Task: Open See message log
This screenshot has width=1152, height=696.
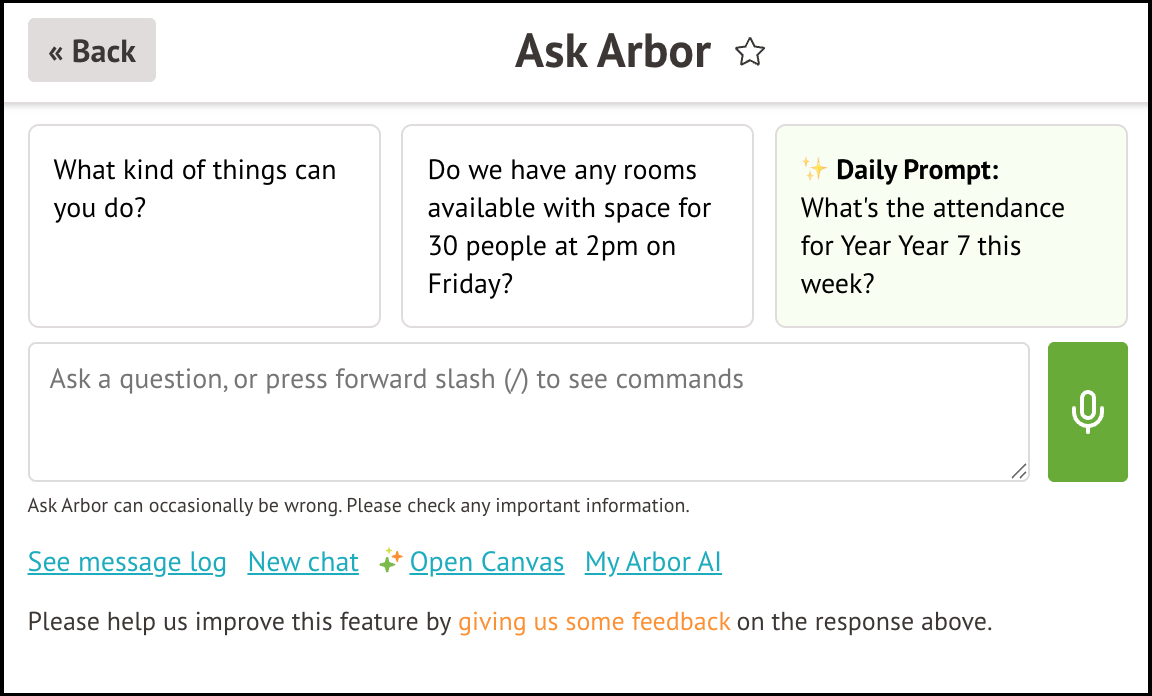Action: [127, 562]
